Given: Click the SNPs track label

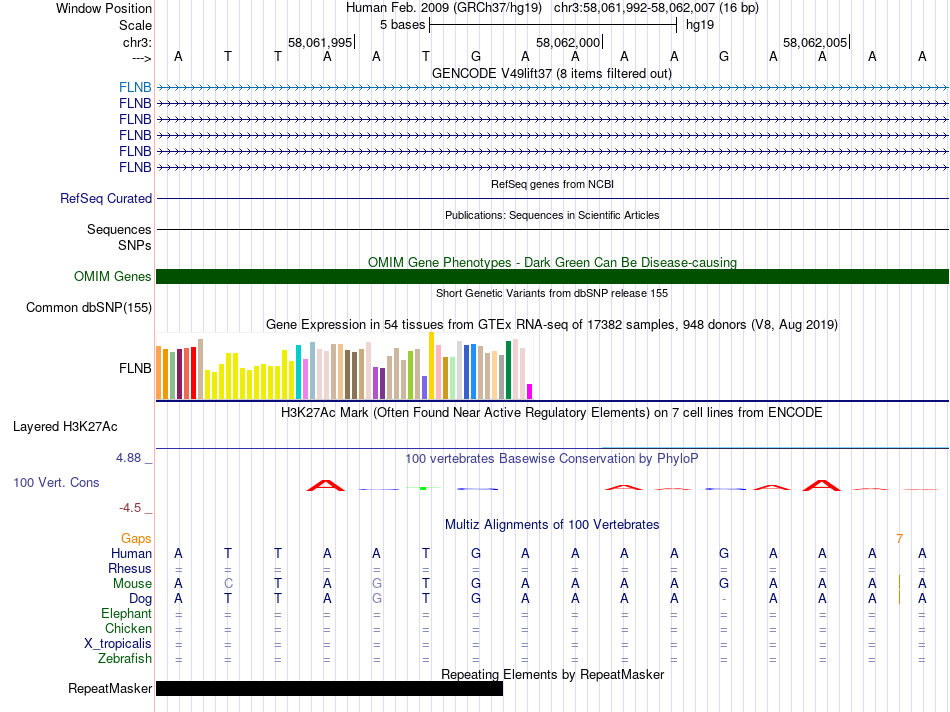Looking at the screenshot, I should (135, 245).
